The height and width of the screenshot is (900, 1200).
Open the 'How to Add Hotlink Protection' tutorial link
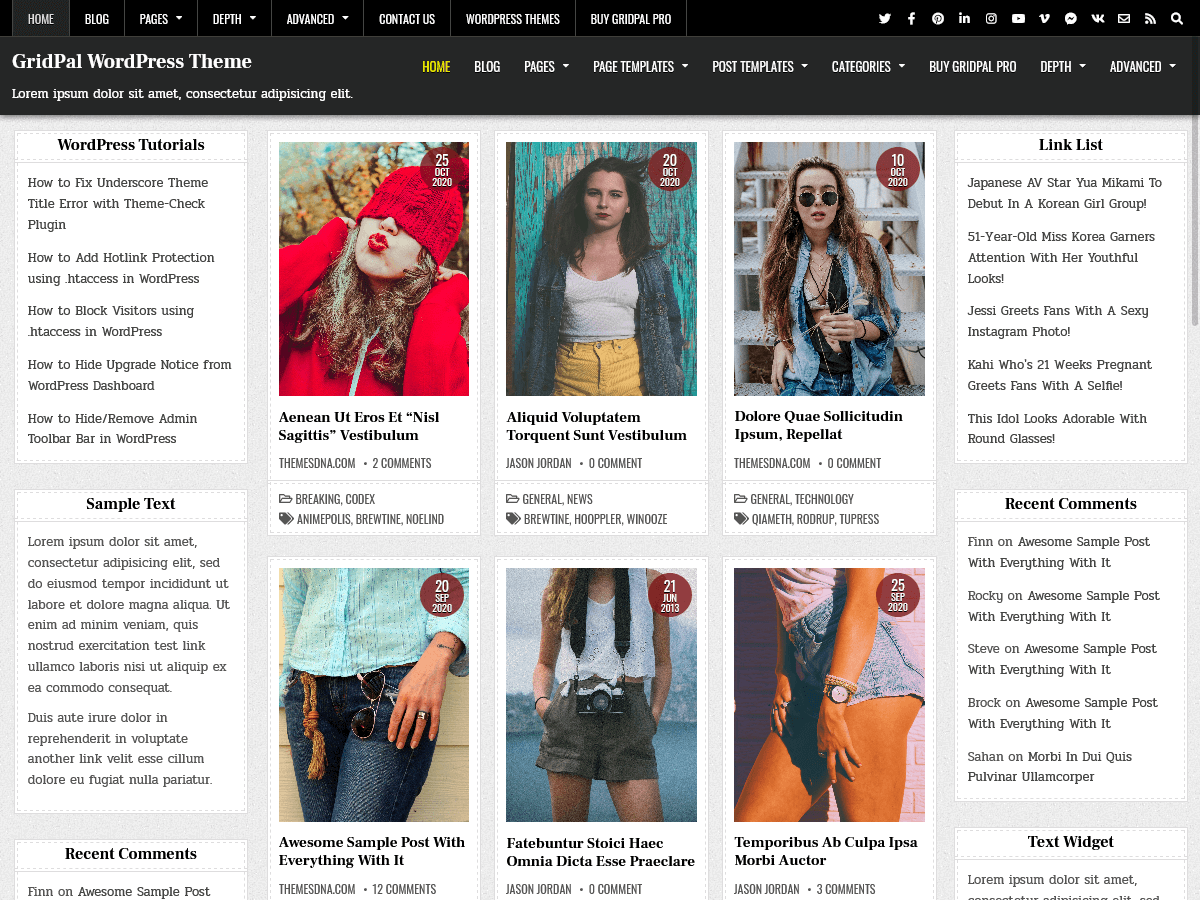pyautogui.click(x=120, y=268)
